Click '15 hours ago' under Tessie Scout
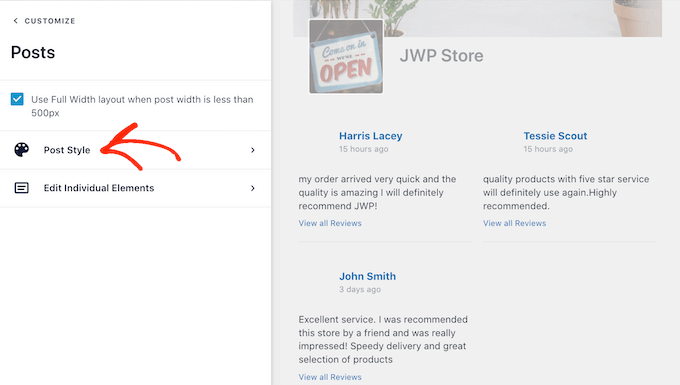 548,149
